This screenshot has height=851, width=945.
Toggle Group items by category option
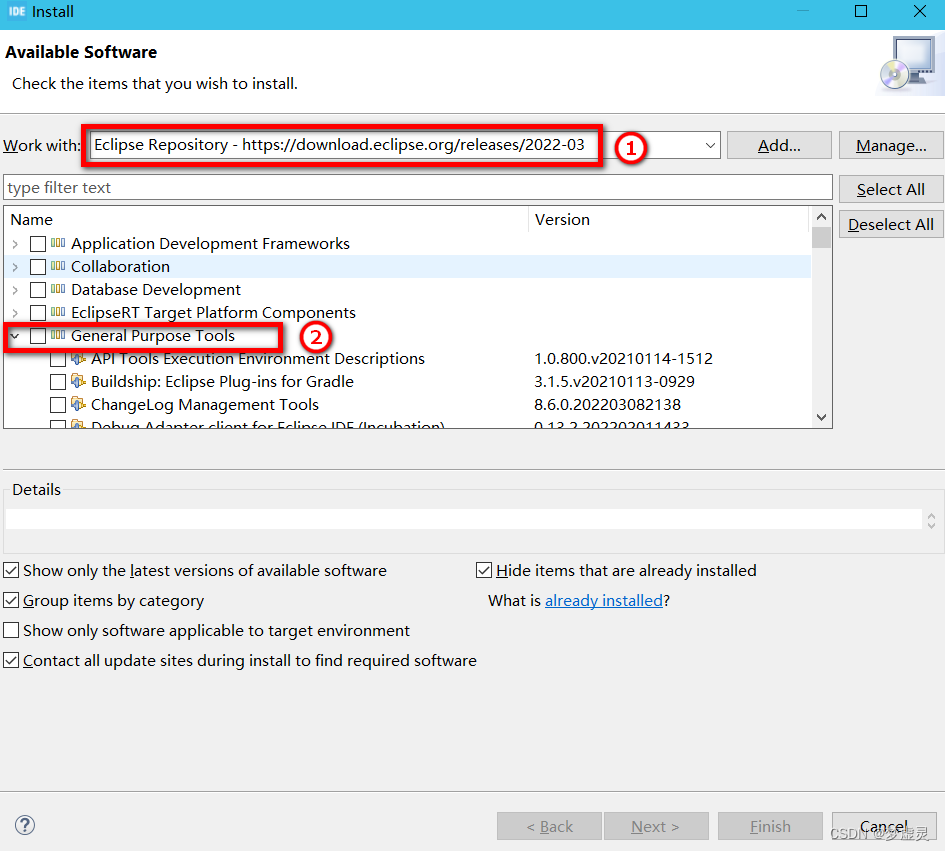pos(11,600)
